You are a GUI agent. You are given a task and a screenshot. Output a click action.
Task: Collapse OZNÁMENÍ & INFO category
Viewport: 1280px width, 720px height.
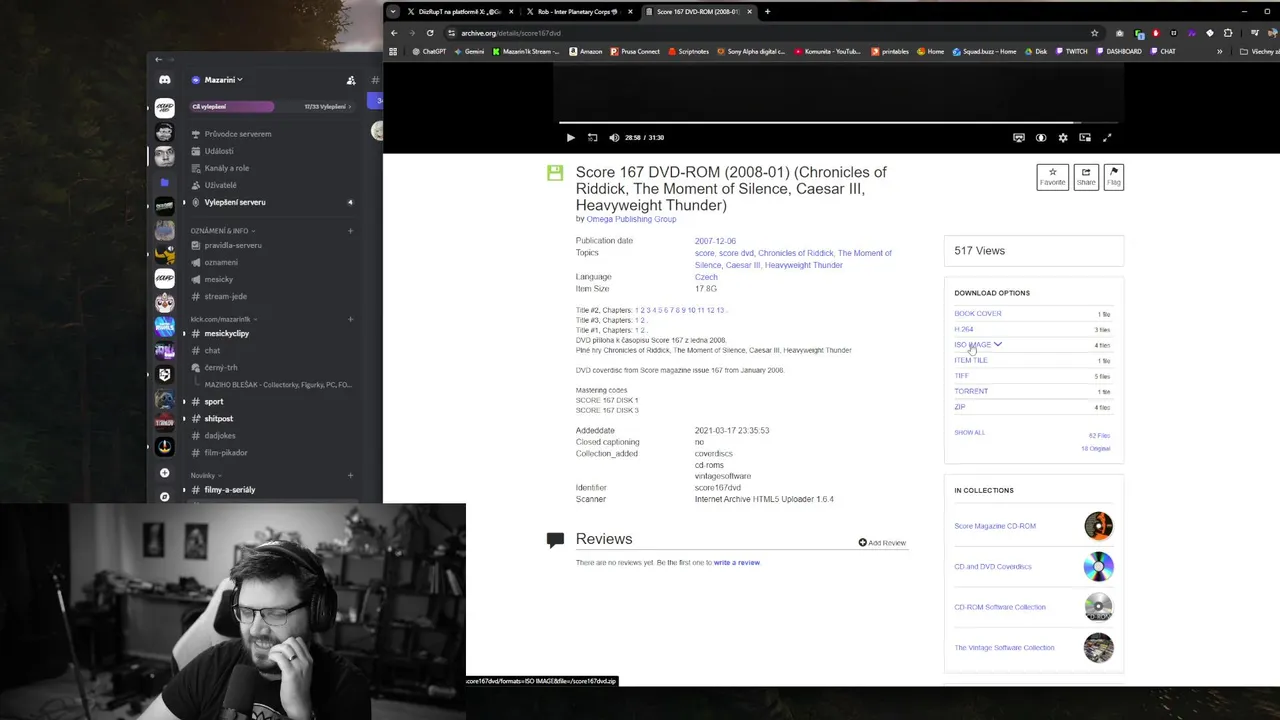coord(222,231)
